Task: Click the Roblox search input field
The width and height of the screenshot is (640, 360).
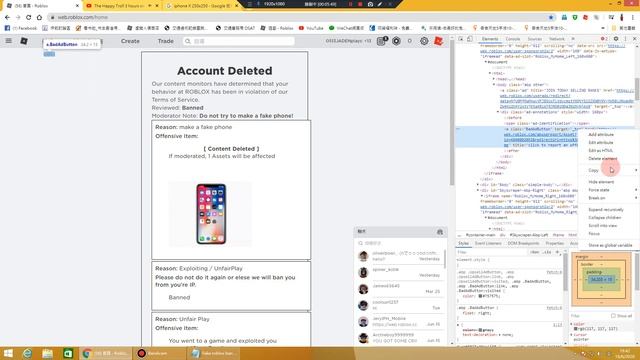Action: coord(239,41)
